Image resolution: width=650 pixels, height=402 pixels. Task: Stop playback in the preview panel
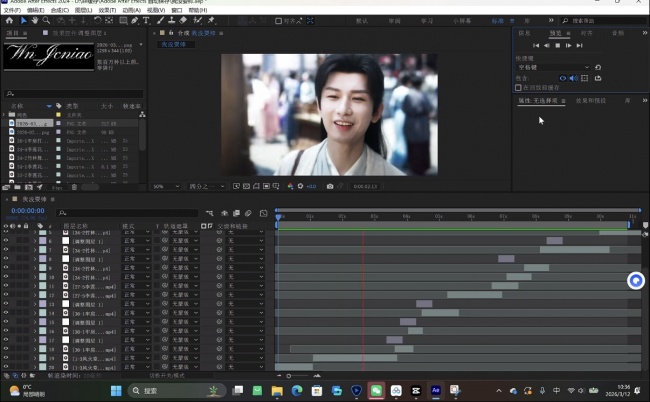click(558, 46)
